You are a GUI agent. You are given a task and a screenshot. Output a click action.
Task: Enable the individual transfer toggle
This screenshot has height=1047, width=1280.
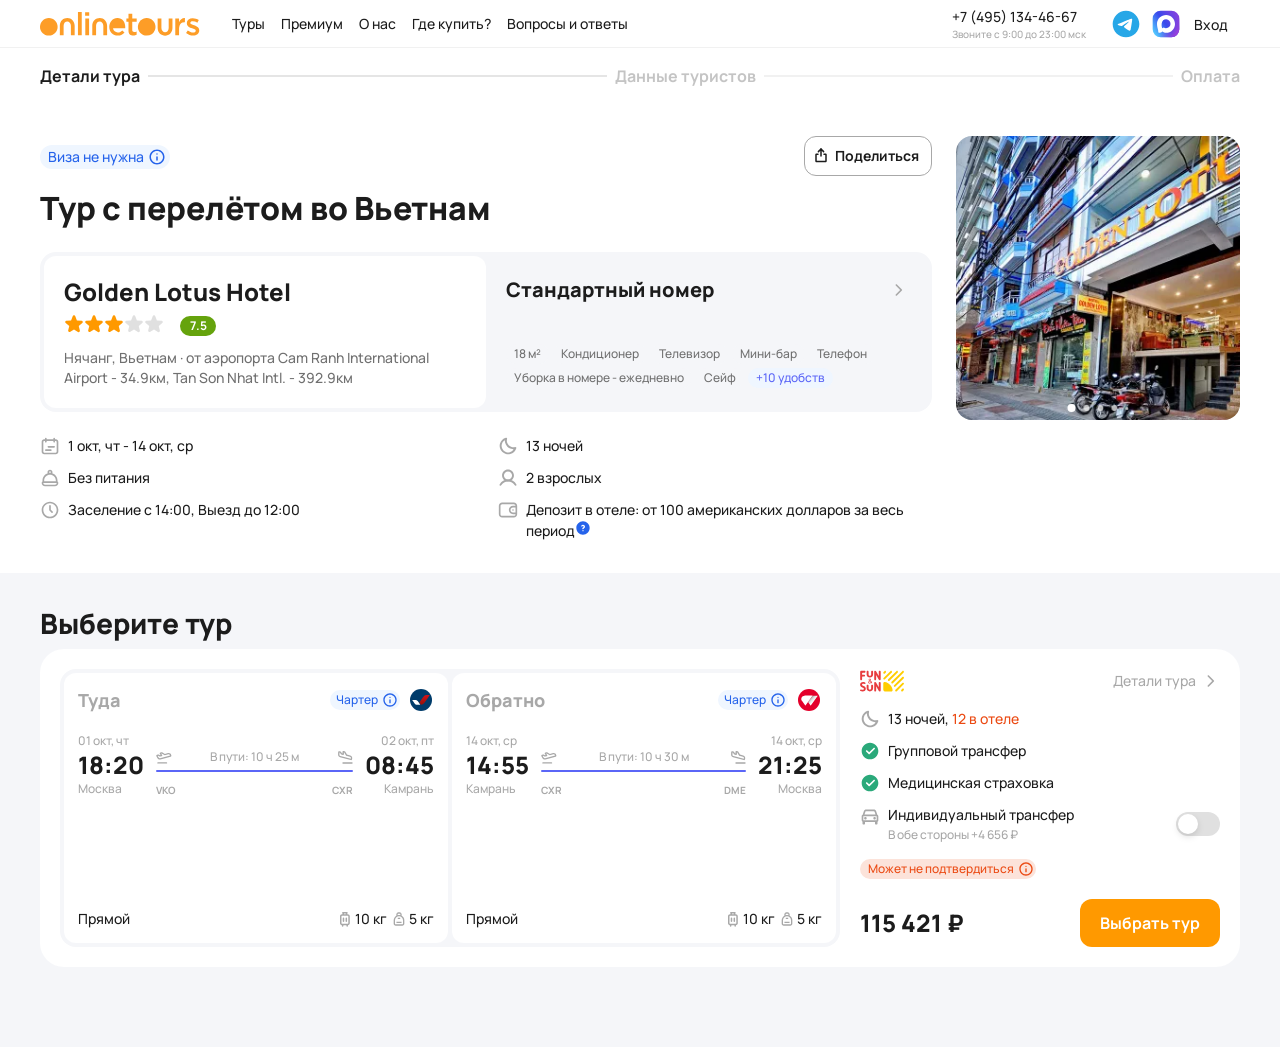(1198, 824)
